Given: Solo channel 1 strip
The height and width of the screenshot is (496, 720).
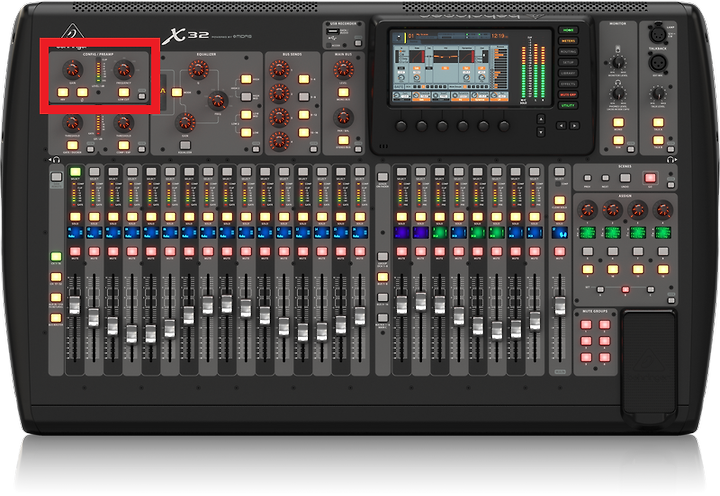Looking at the screenshot, I should 75,217.
